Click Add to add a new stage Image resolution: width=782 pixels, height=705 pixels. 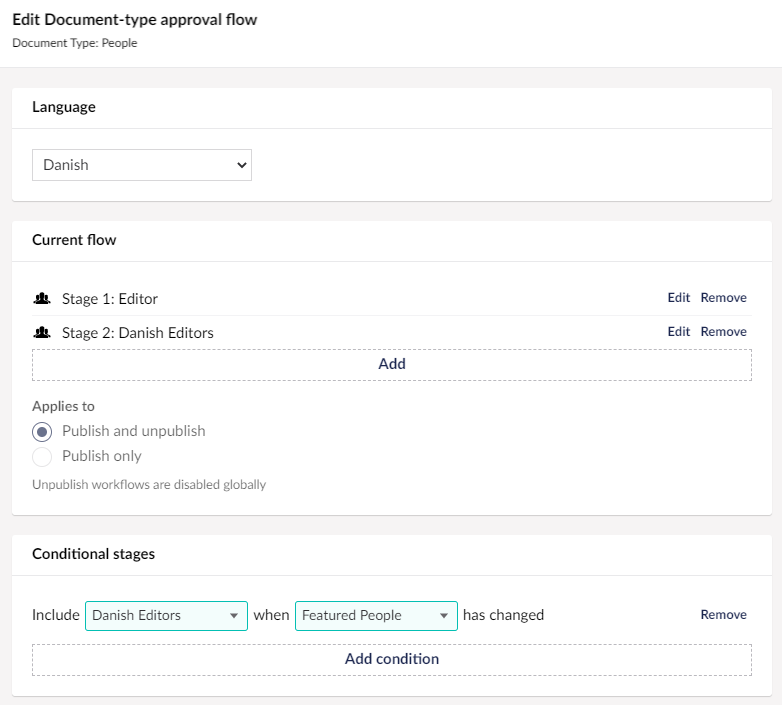pyautogui.click(x=391, y=364)
